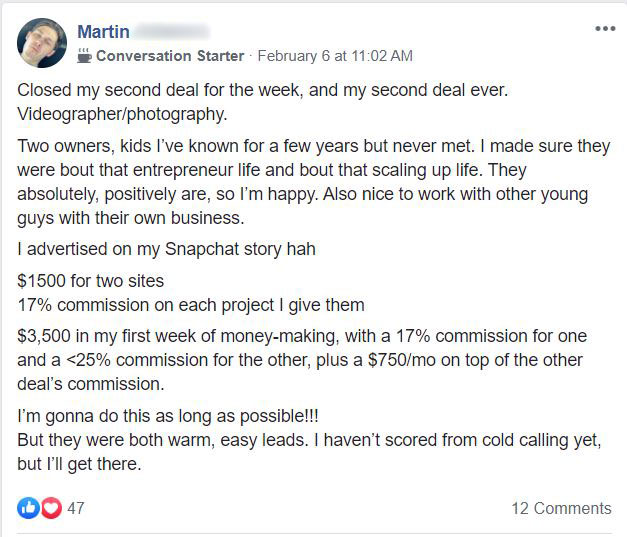Open the three-dots post options menu
The width and height of the screenshot is (627, 537).
tap(605, 28)
